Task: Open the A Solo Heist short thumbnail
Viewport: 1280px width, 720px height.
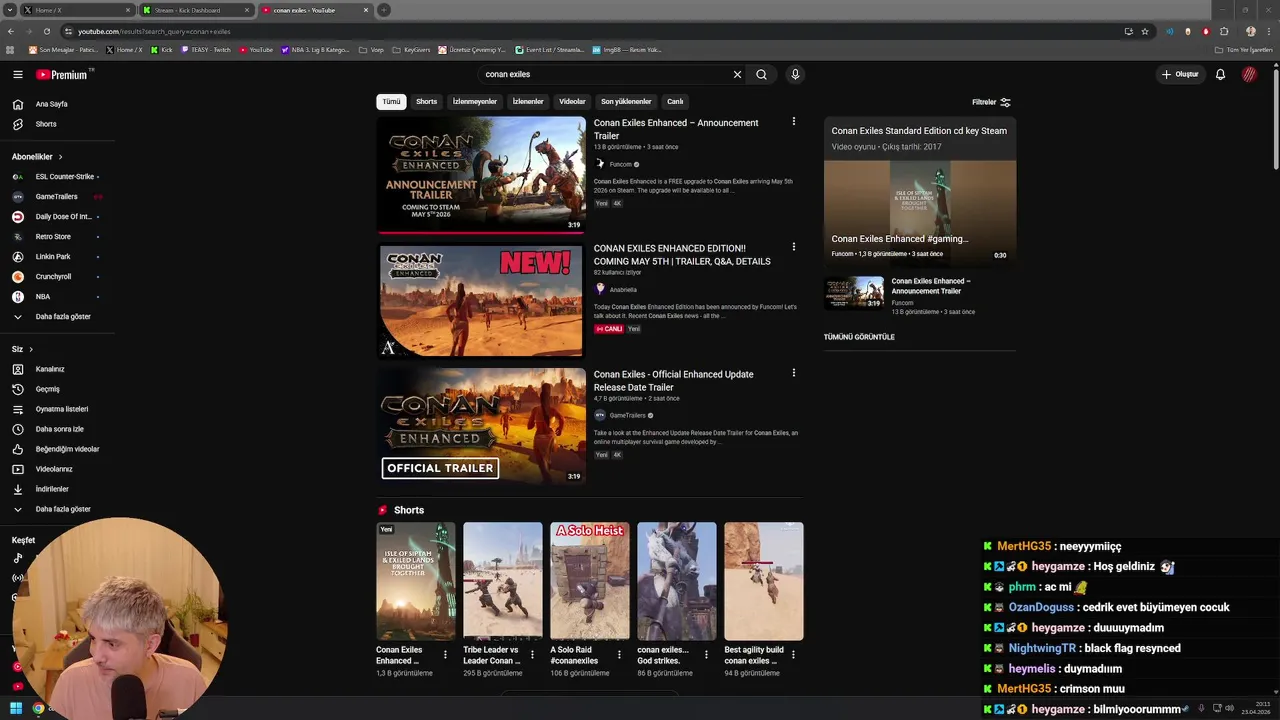Action: tap(590, 581)
